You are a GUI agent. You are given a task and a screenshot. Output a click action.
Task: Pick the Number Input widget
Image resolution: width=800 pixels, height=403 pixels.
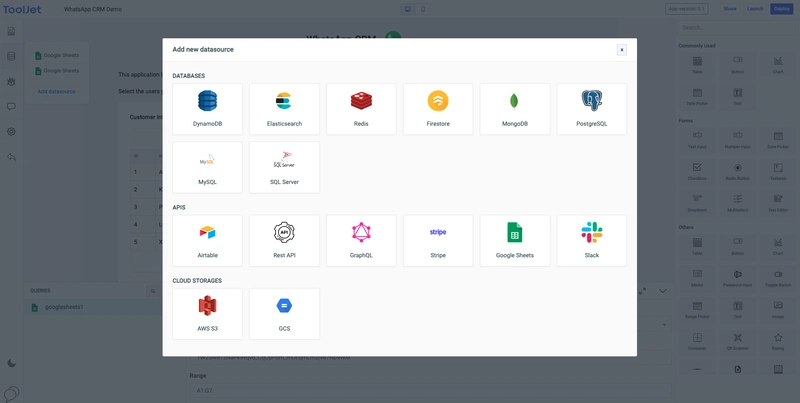tap(737, 140)
